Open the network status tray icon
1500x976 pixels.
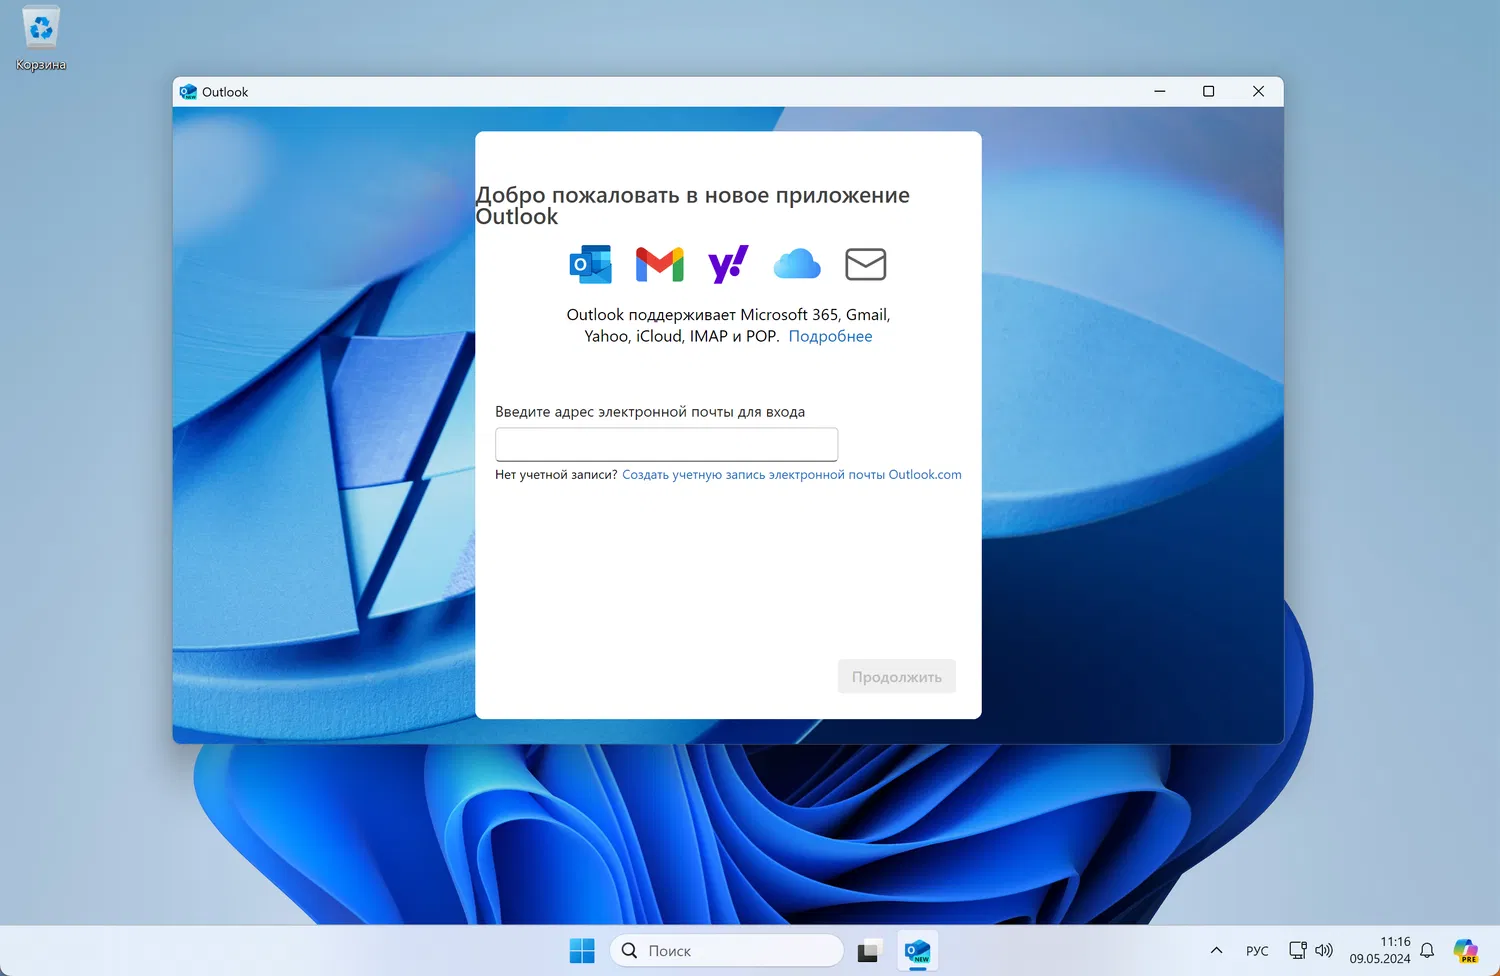1298,951
